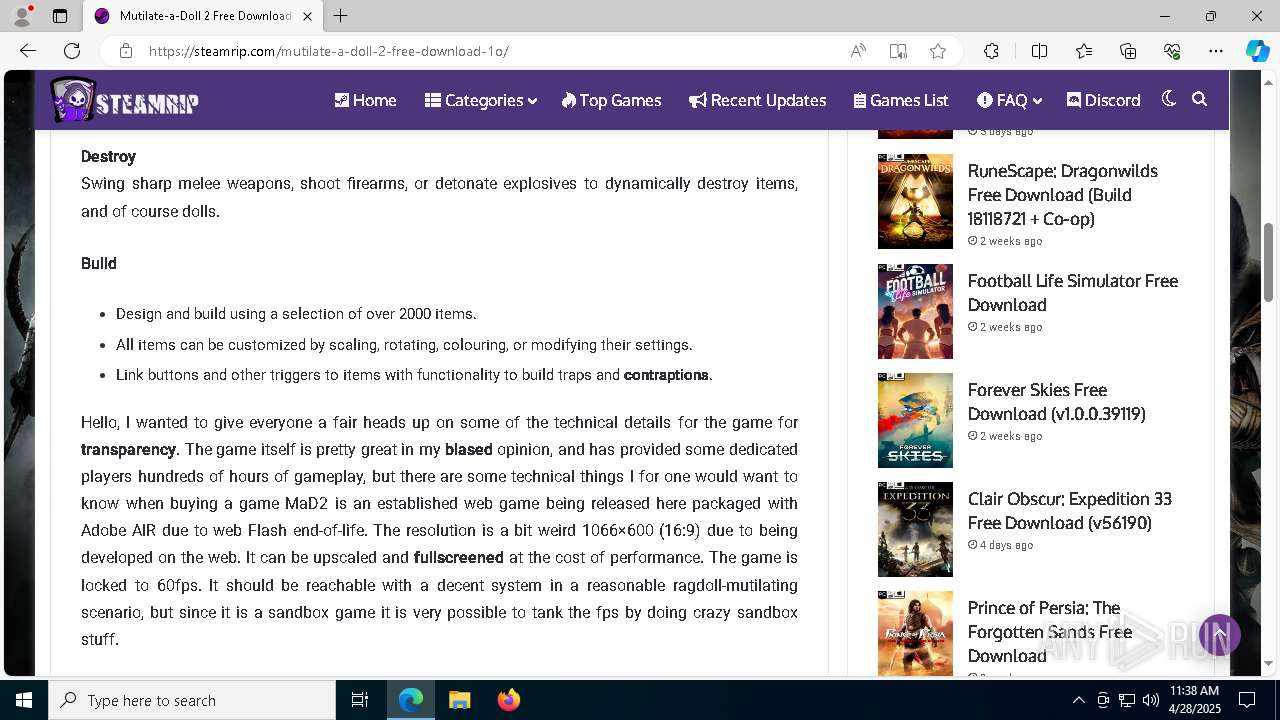This screenshot has height=720, width=1280.
Task: Click Prince of Persia thumbnail image
Action: [x=915, y=634]
